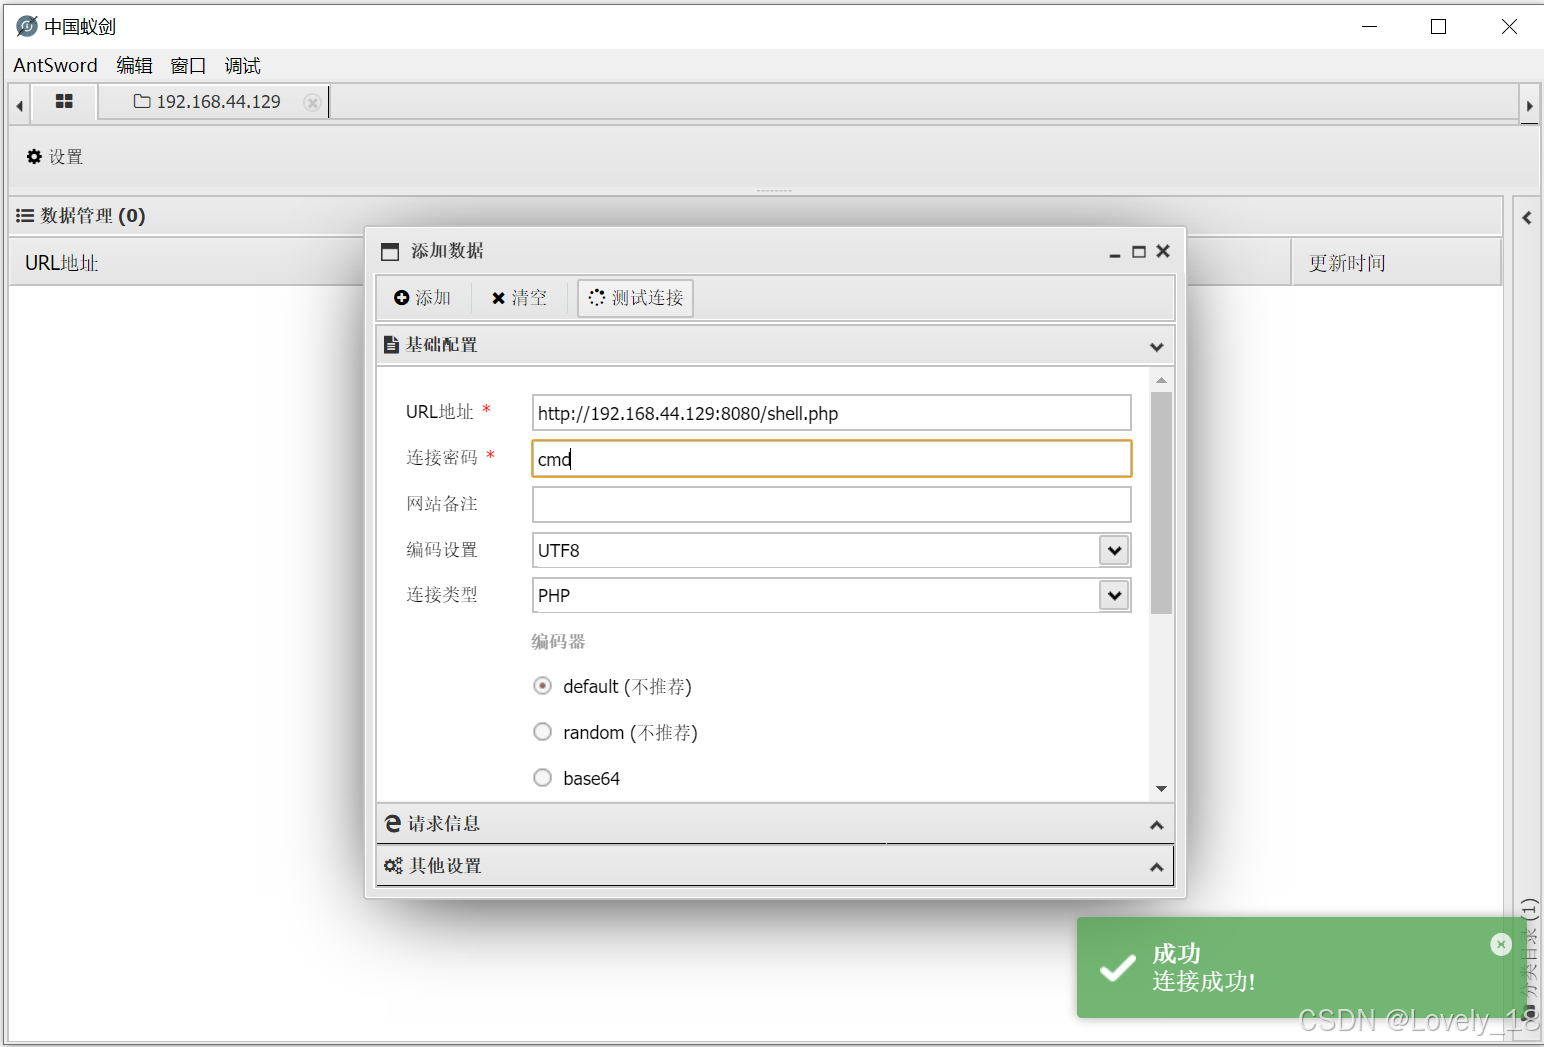This screenshot has height=1047, width=1544.
Task: Click the 添加数据 dialog window icon
Action: point(390,252)
